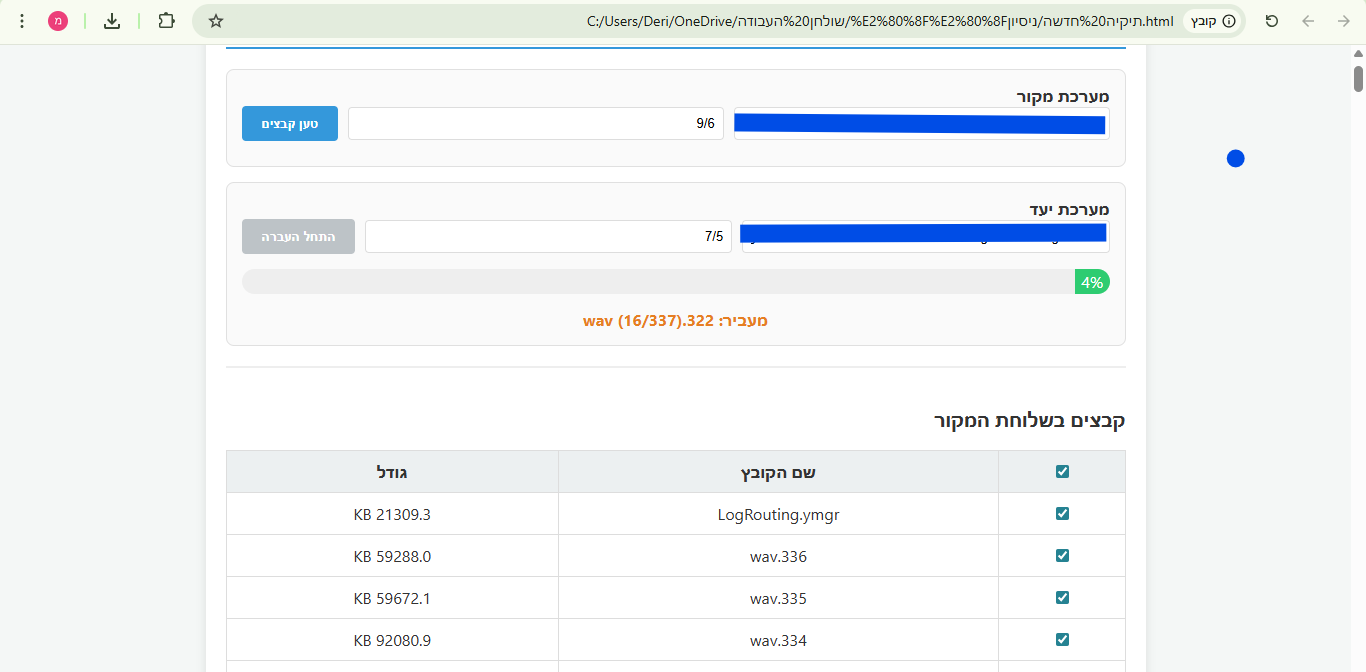This screenshot has width=1366, height=672.
Task: Click the 4% transfer progress bar
Action: 675,281
